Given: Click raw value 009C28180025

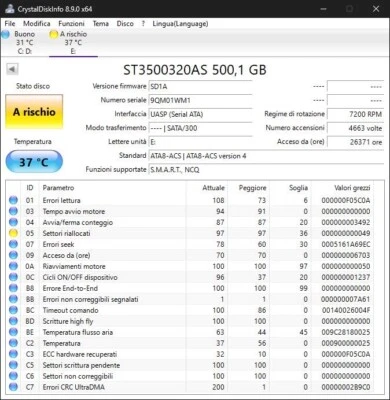Looking at the screenshot, I should (346, 332).
